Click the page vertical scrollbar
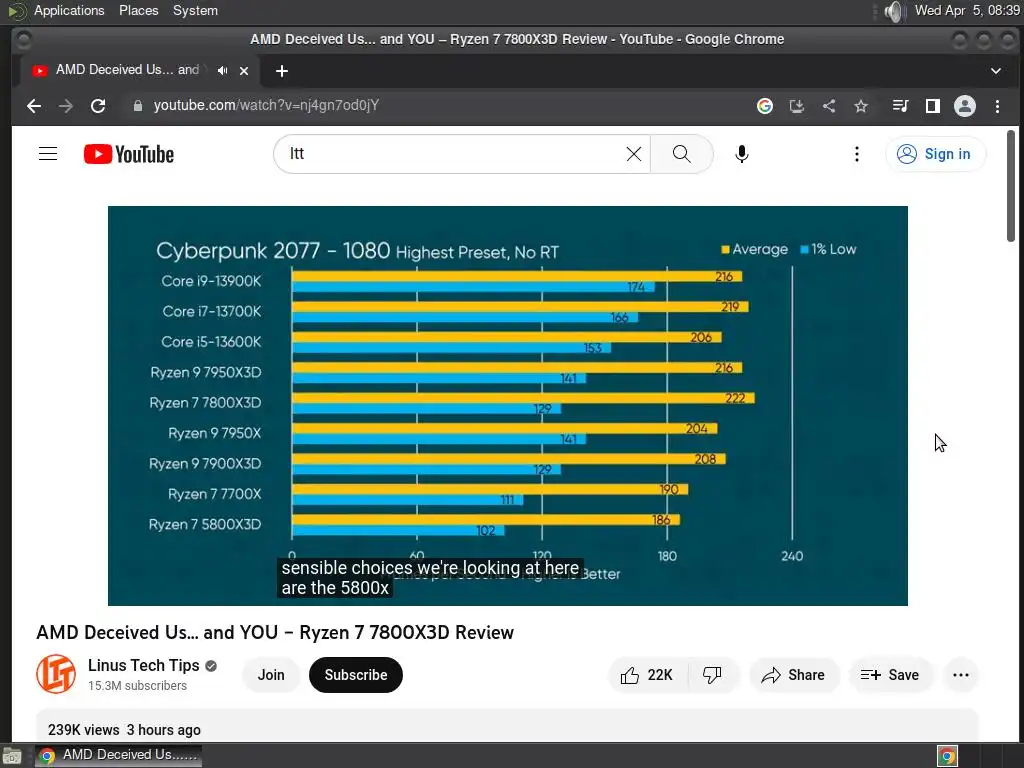This screenshot has height=768, width=1024. 1011,186
